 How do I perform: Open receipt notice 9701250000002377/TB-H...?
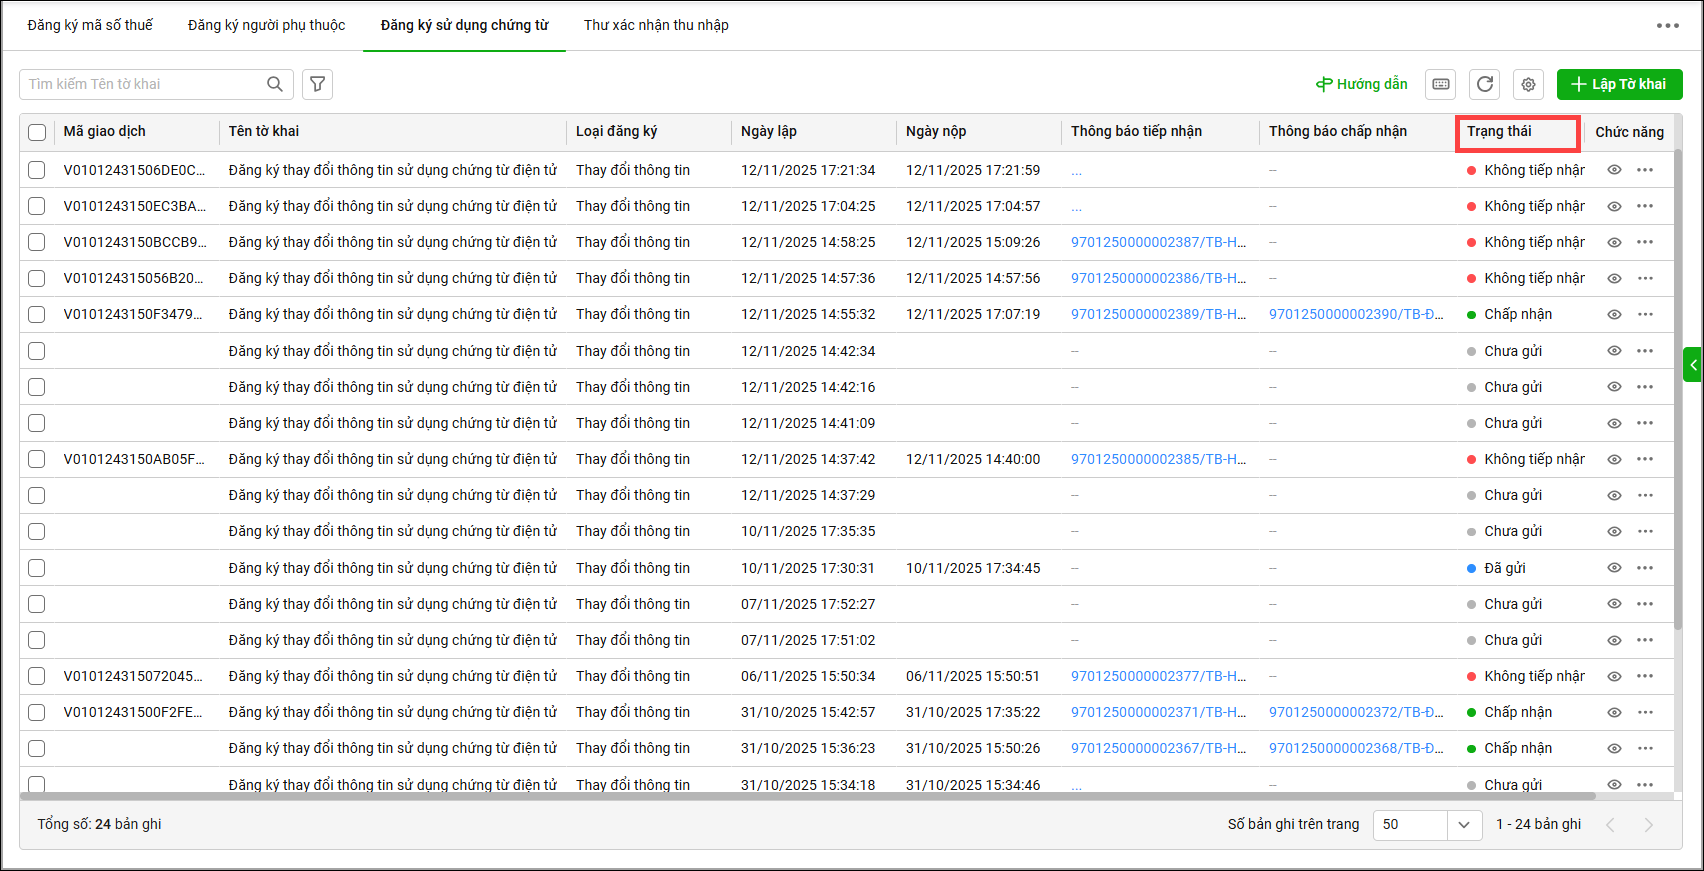click(x=1158, y=676)
